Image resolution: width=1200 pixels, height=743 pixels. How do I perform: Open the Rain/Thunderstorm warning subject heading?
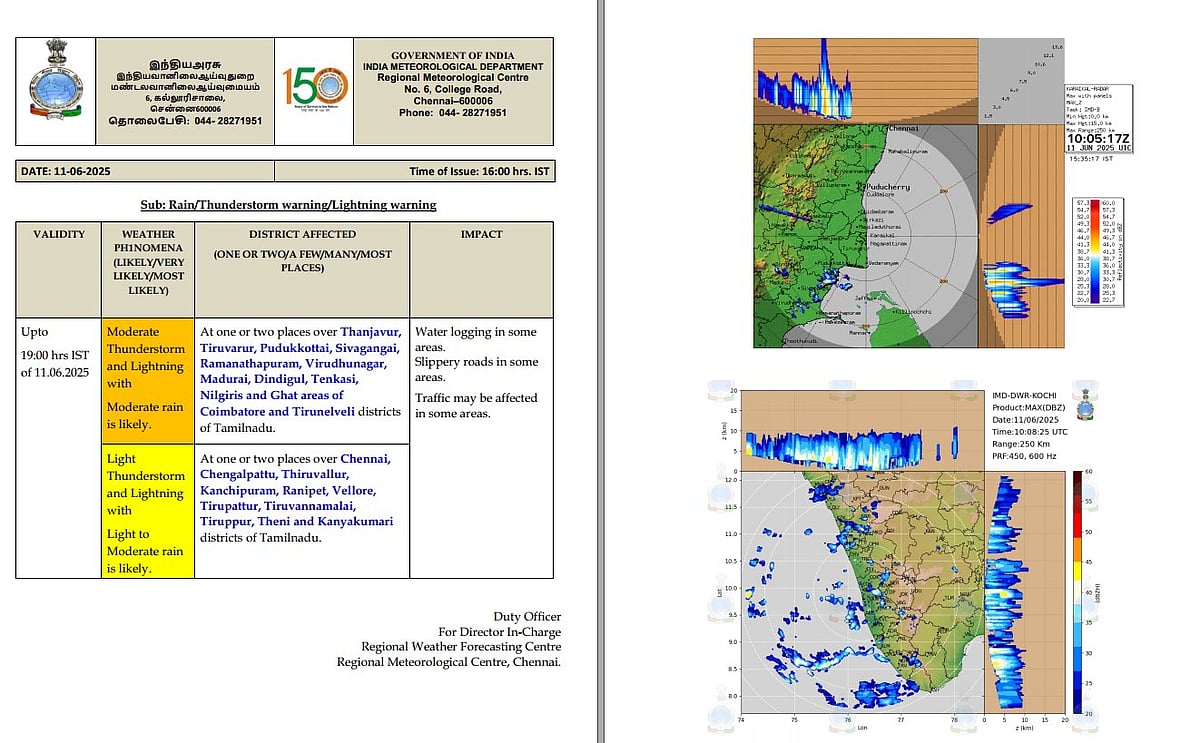coord(288,205)
